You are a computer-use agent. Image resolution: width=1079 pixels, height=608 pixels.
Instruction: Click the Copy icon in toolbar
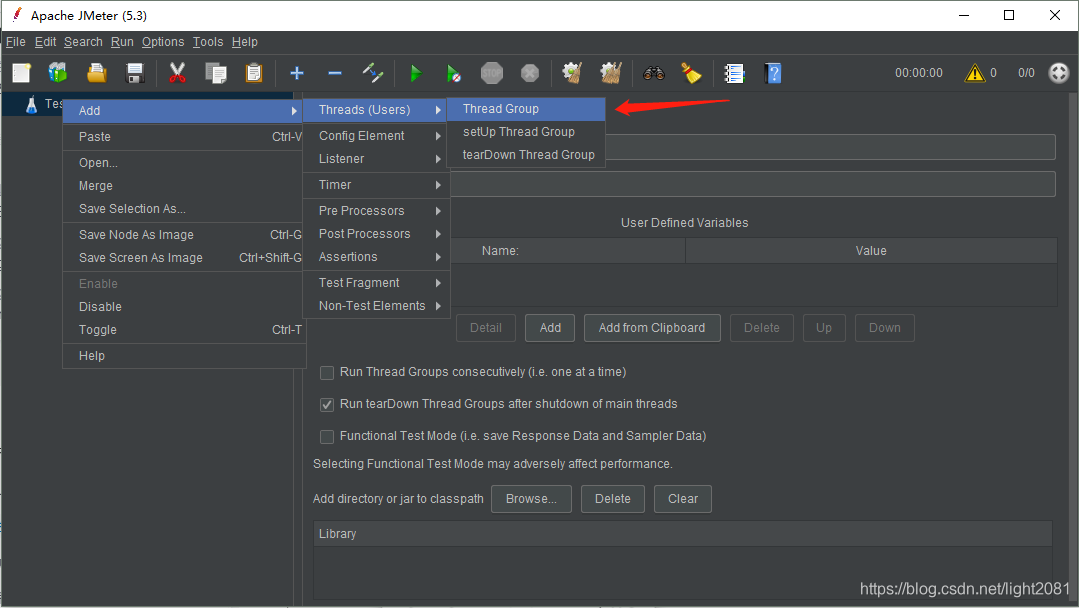click(216, 73)
